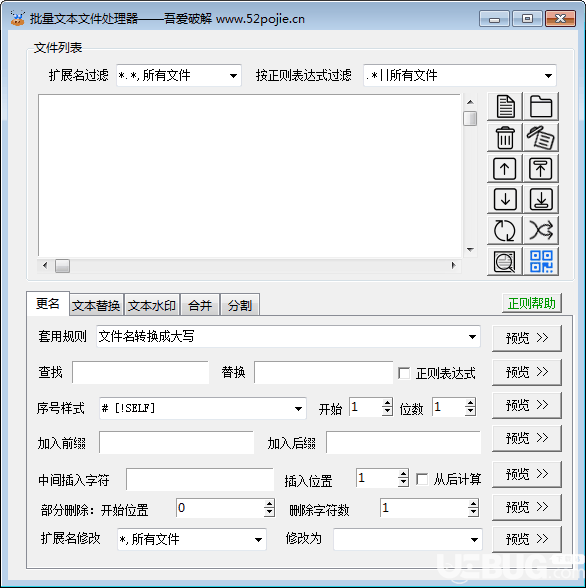
Task: Open the 序号样式 dropdown
Action: (298, 409)
